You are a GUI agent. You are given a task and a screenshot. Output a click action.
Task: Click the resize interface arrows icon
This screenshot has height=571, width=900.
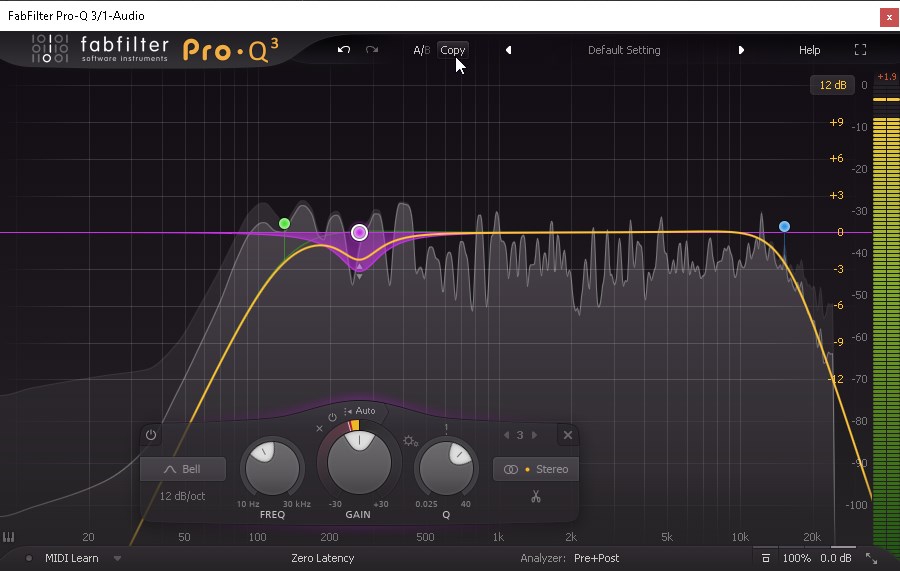coord(871,558)
